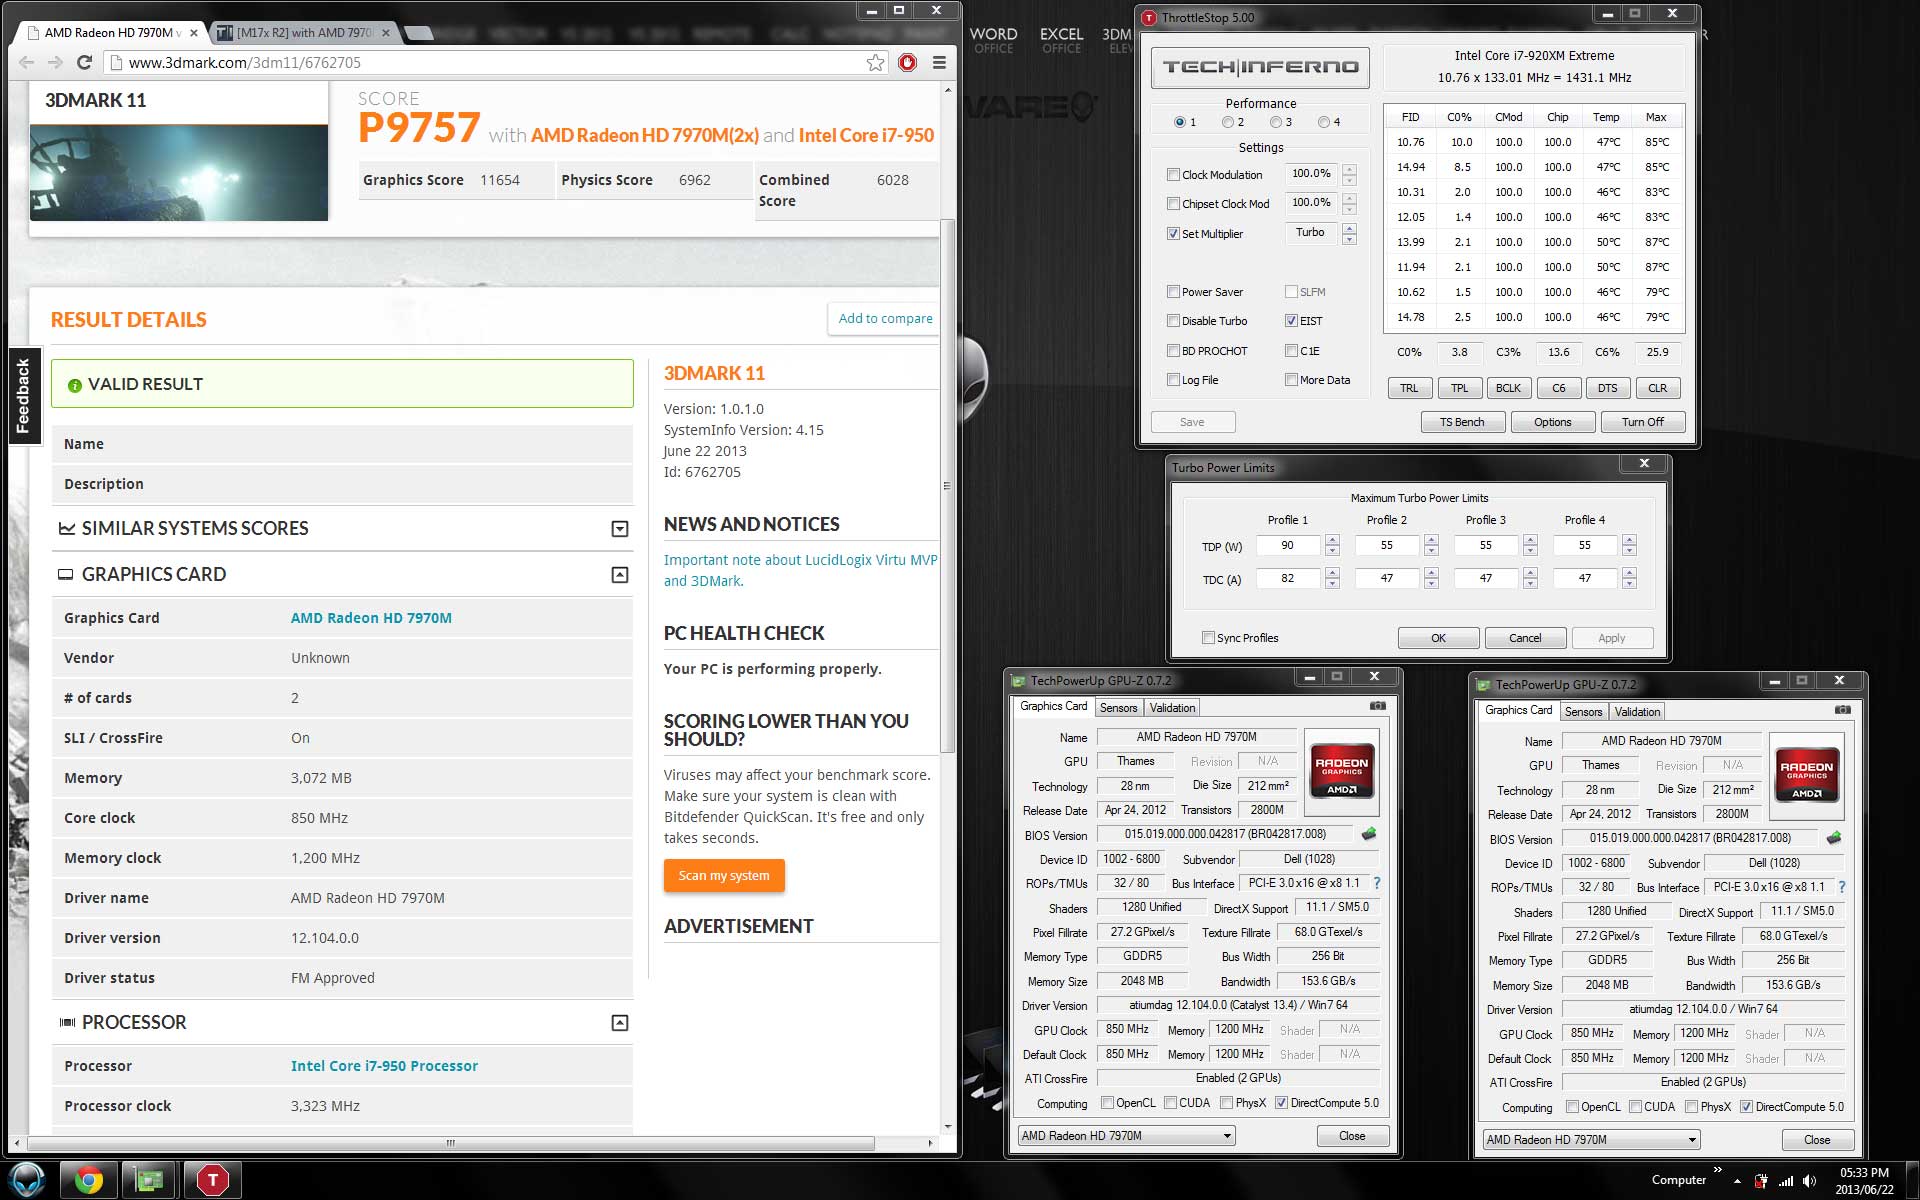This screenshot has width=1920, height=1200.
Task: Click volume icon in system tray
Action: click(x=1810, y=1181)
